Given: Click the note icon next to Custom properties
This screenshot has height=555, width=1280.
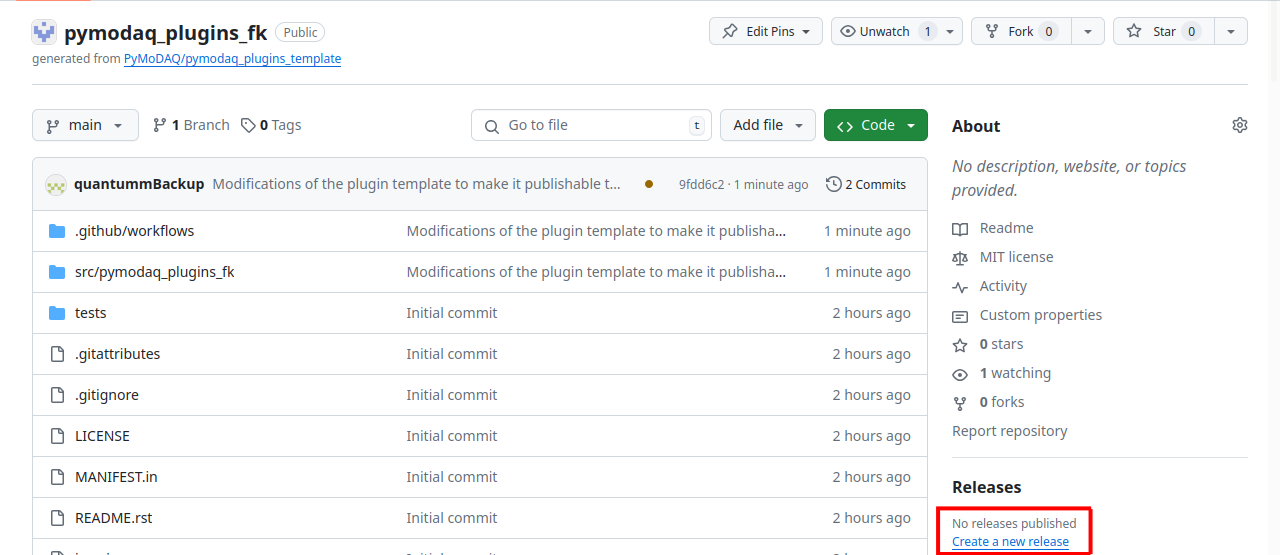Looking at the screenshot, I should pos(960,315).
